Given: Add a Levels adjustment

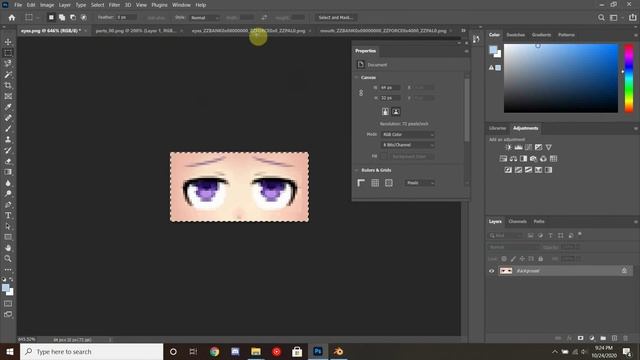Looking at the screenshot, I should (518, 147).
